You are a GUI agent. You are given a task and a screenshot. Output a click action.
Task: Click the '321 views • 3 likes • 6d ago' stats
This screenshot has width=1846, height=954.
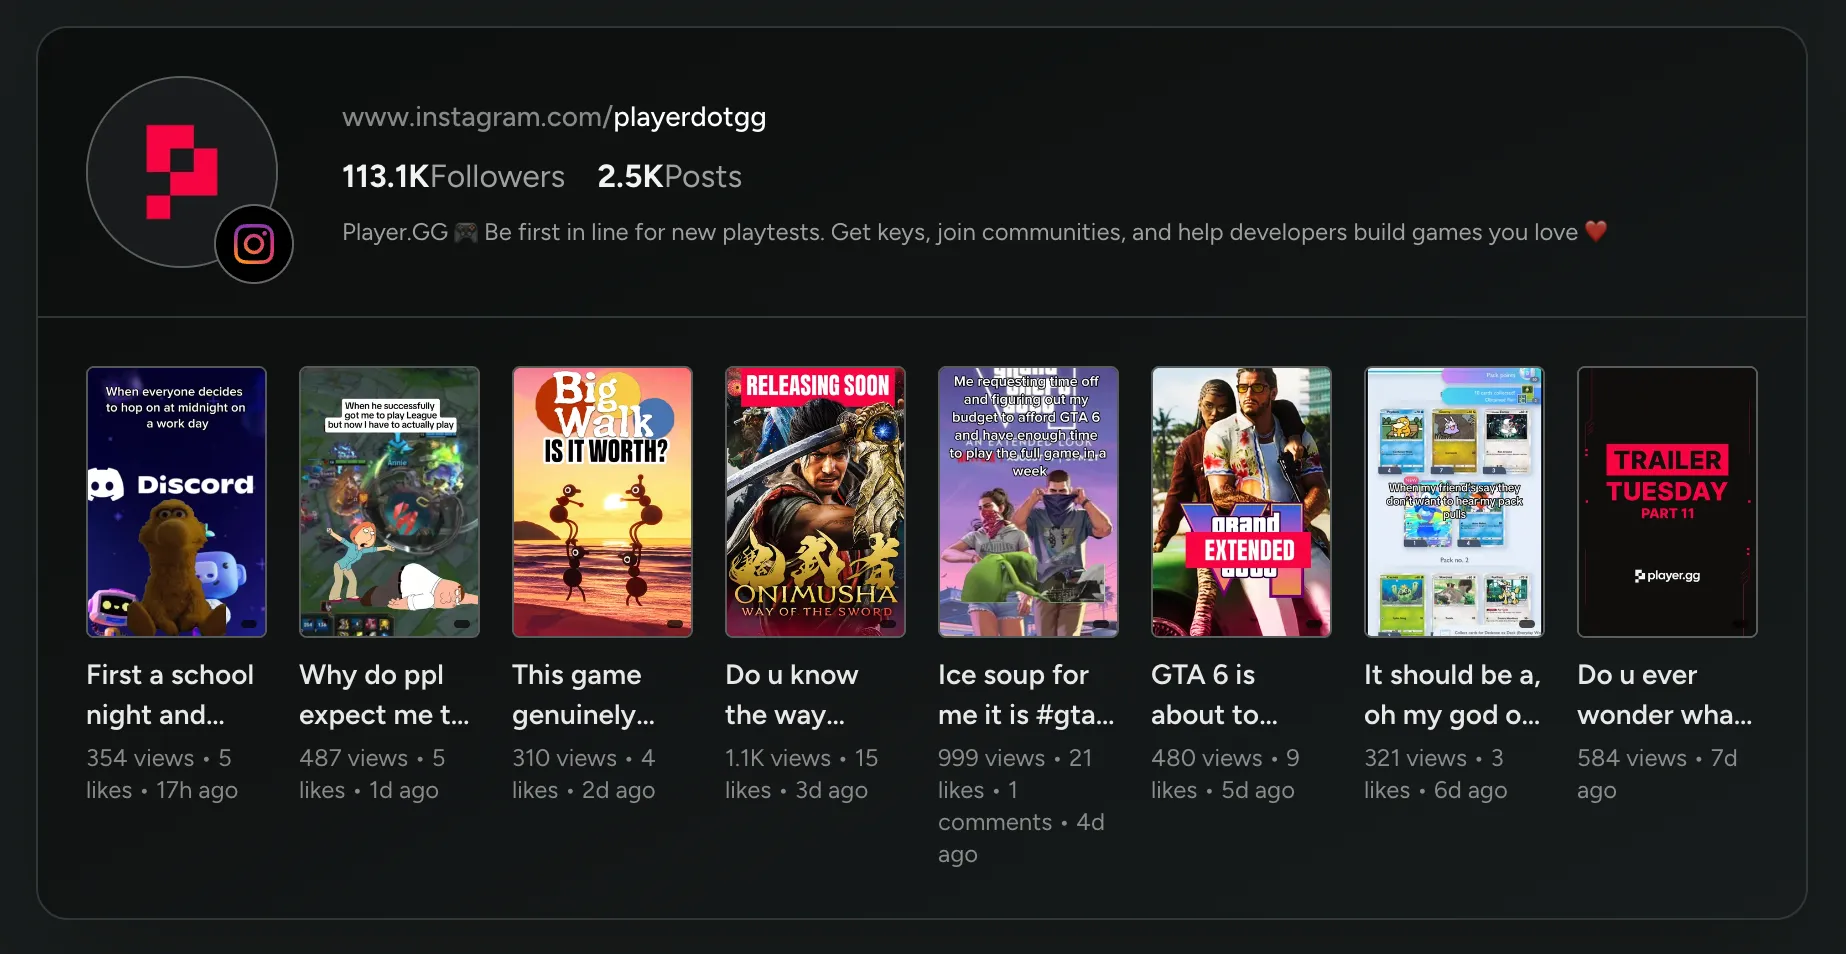pos(1436,774)
